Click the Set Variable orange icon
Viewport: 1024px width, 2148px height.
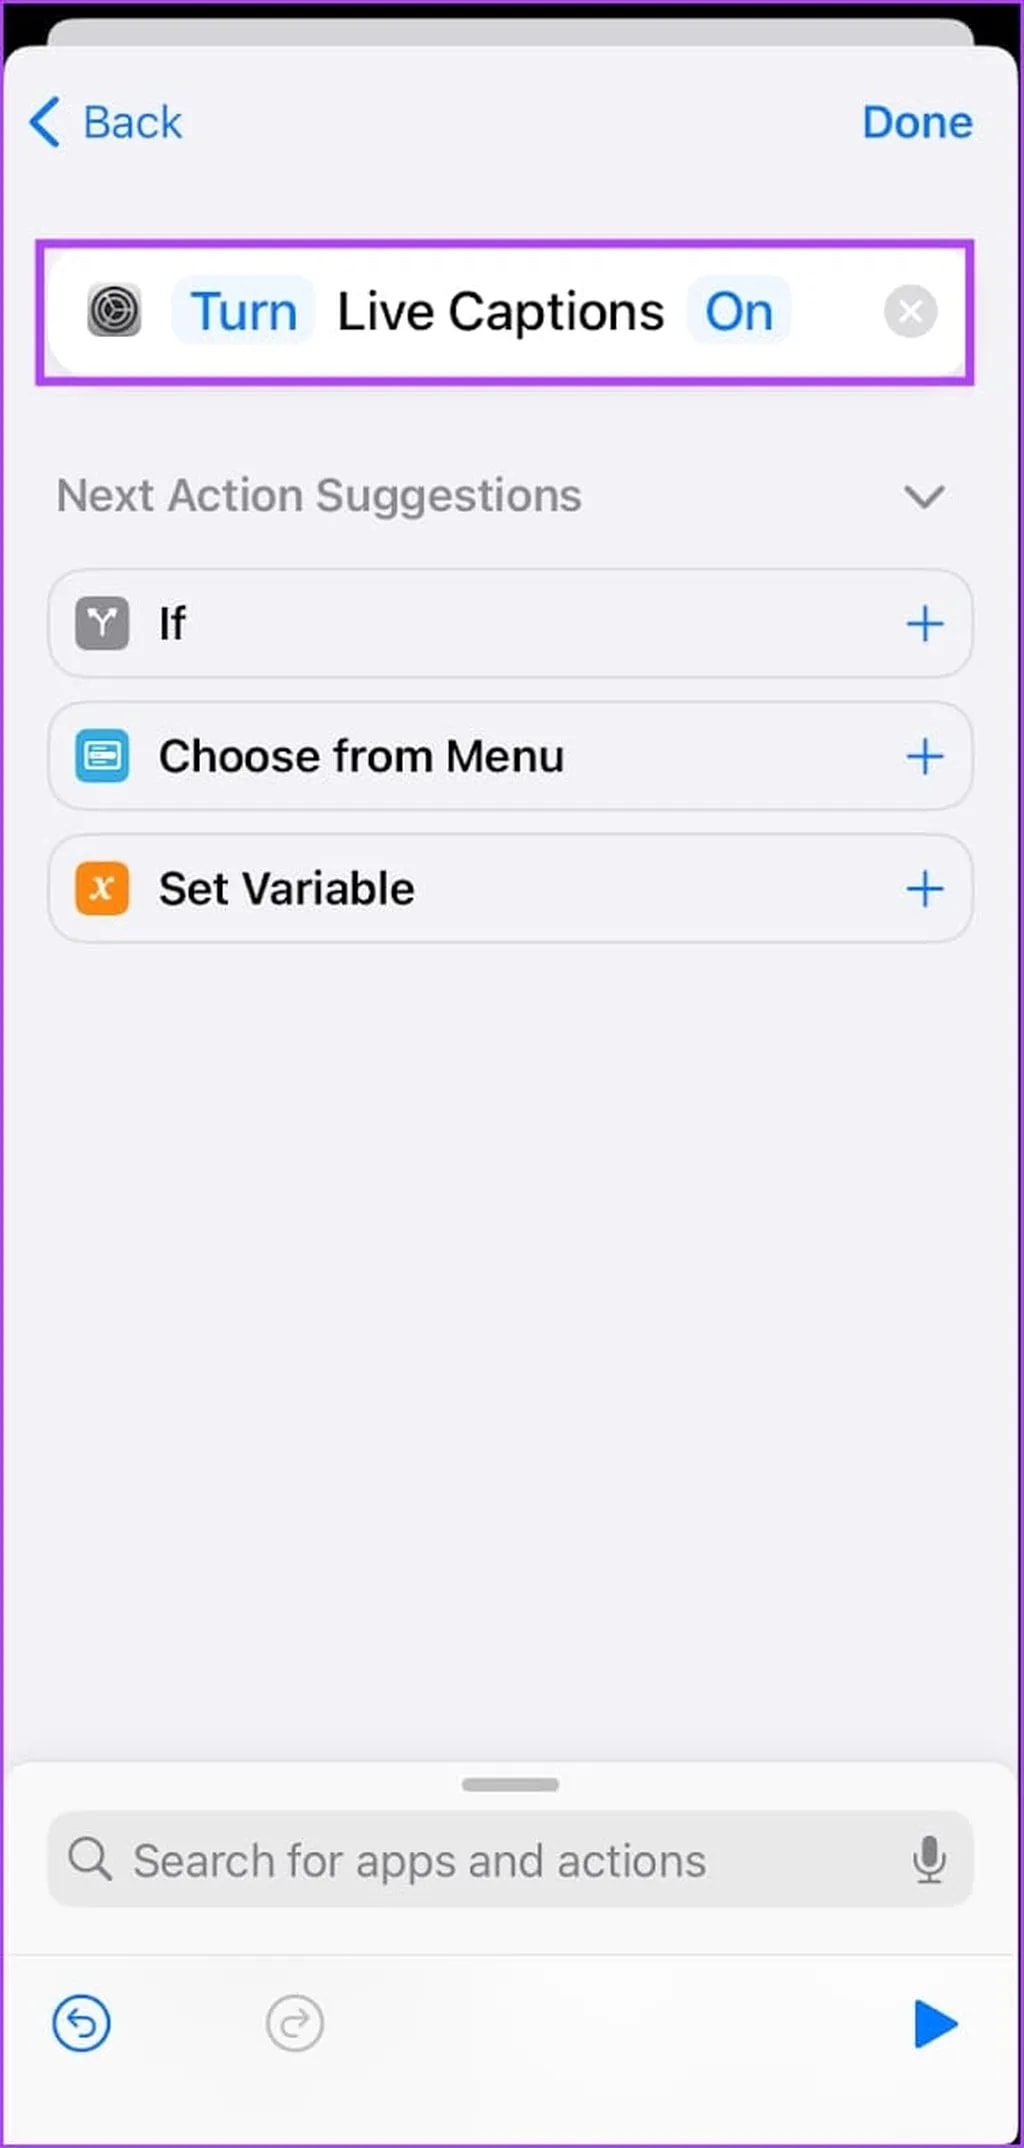[102, 888]
